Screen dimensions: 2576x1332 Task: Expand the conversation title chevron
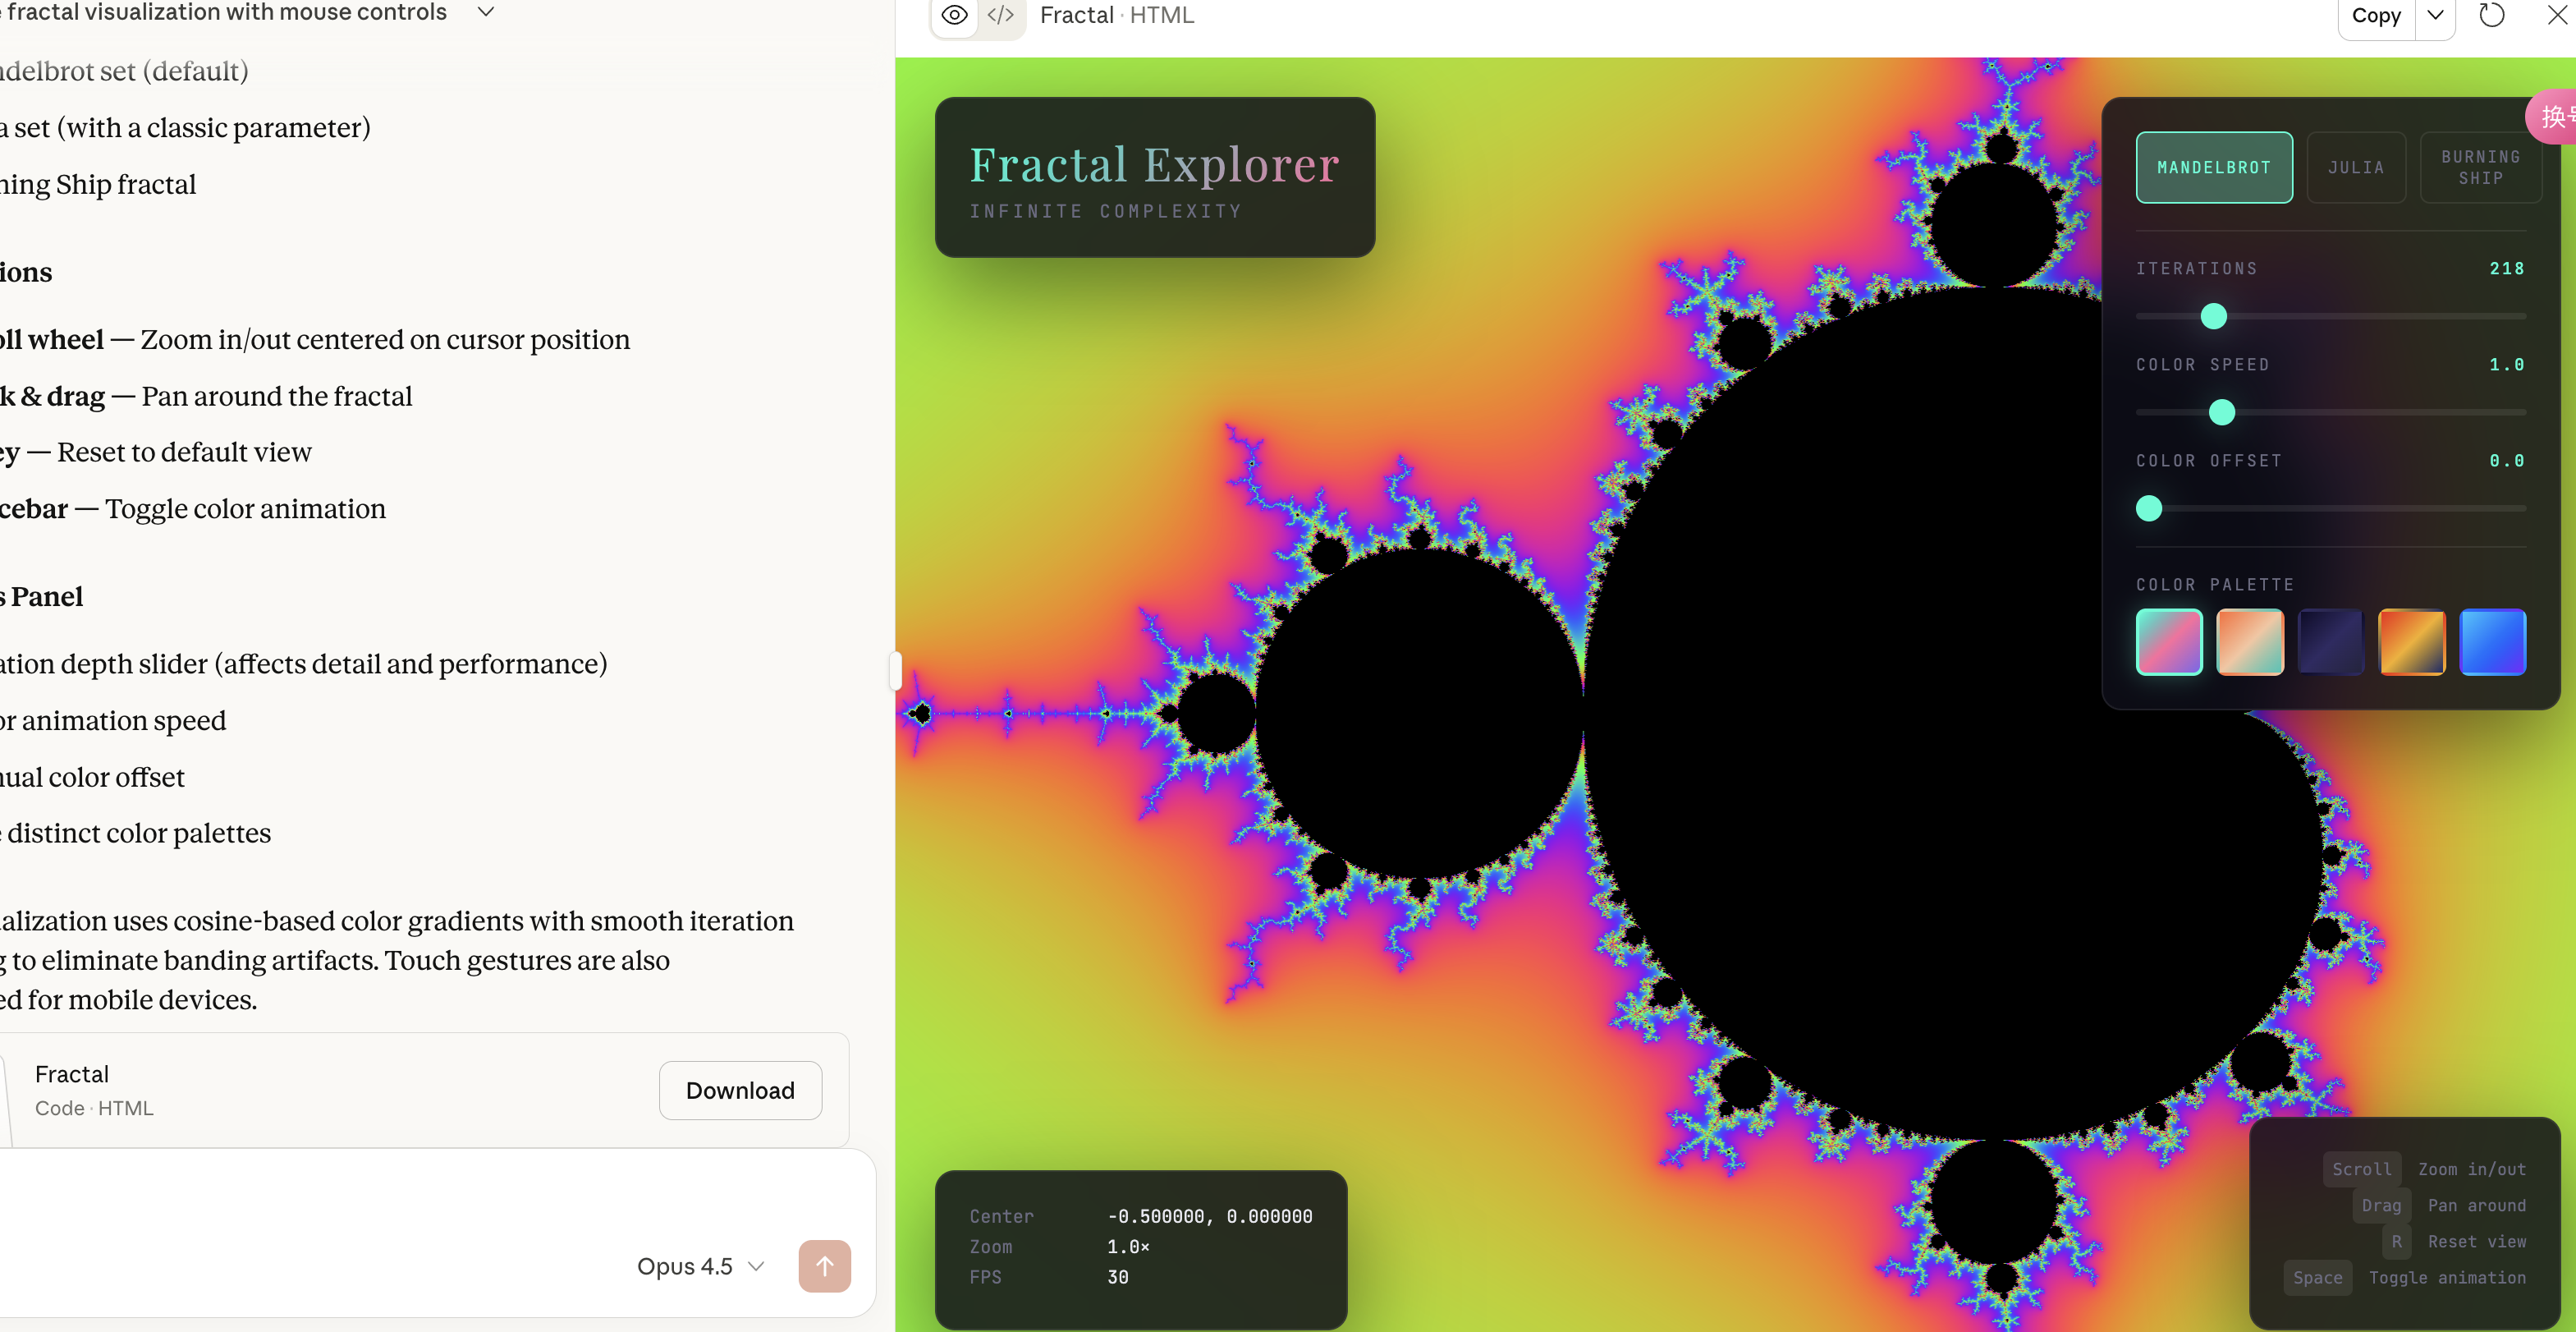point(486,12)
